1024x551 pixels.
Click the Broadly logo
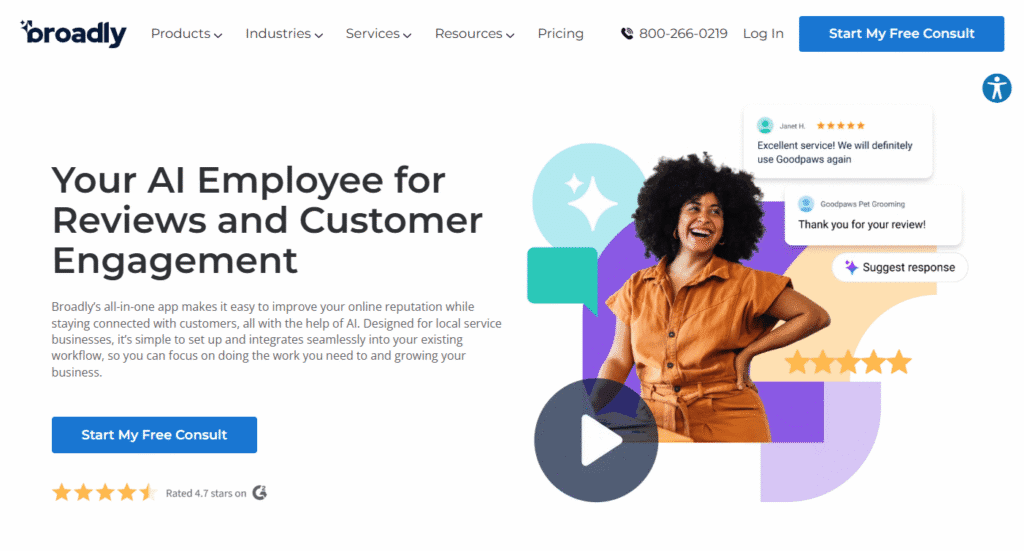(x=73, y=33)
